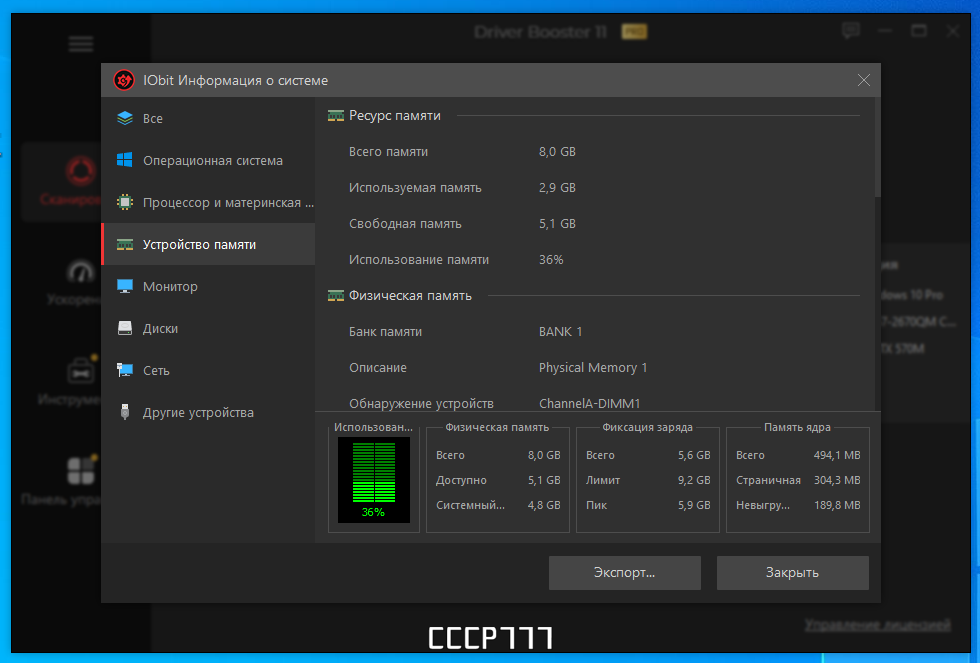Select the 'Все' layers icon in sidebar

point(125,118)
